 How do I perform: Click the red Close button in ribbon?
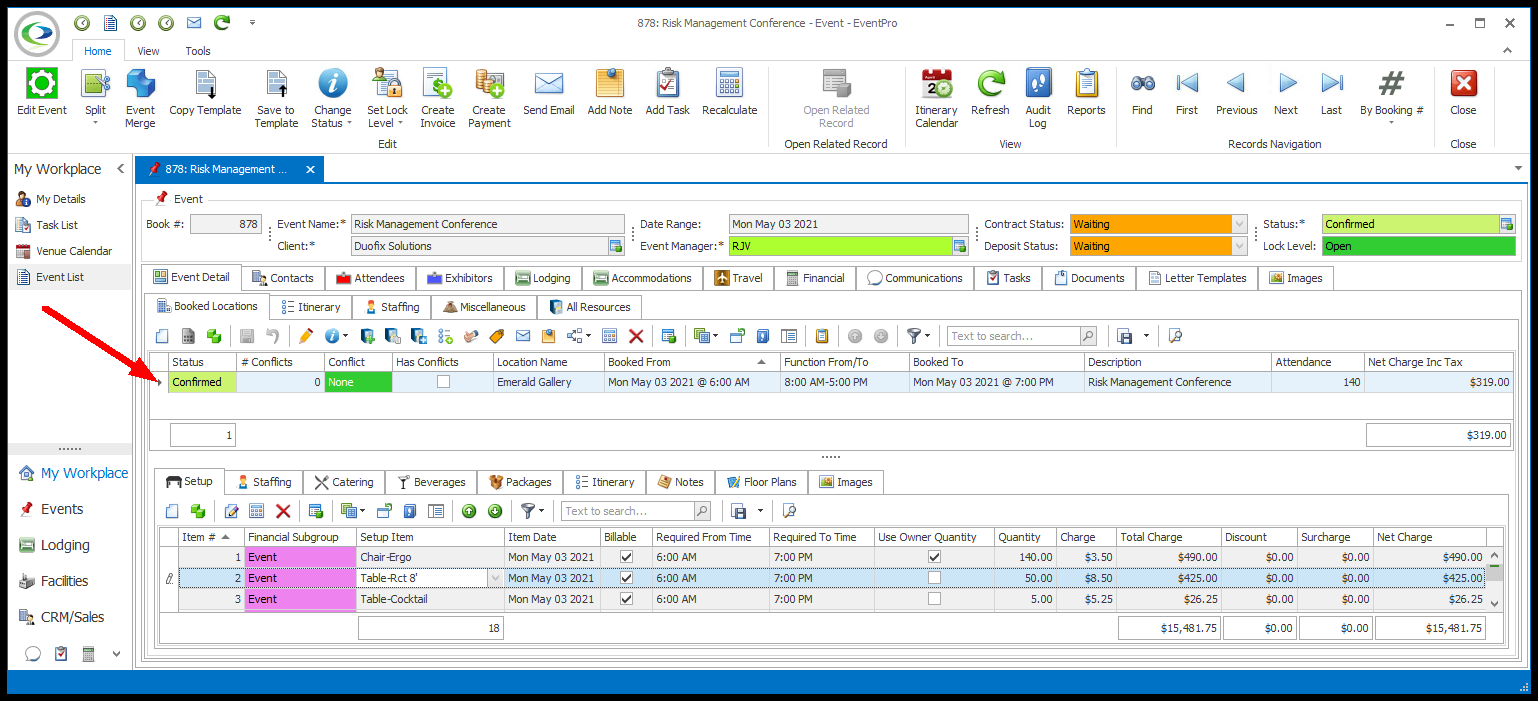[1463, 93]
